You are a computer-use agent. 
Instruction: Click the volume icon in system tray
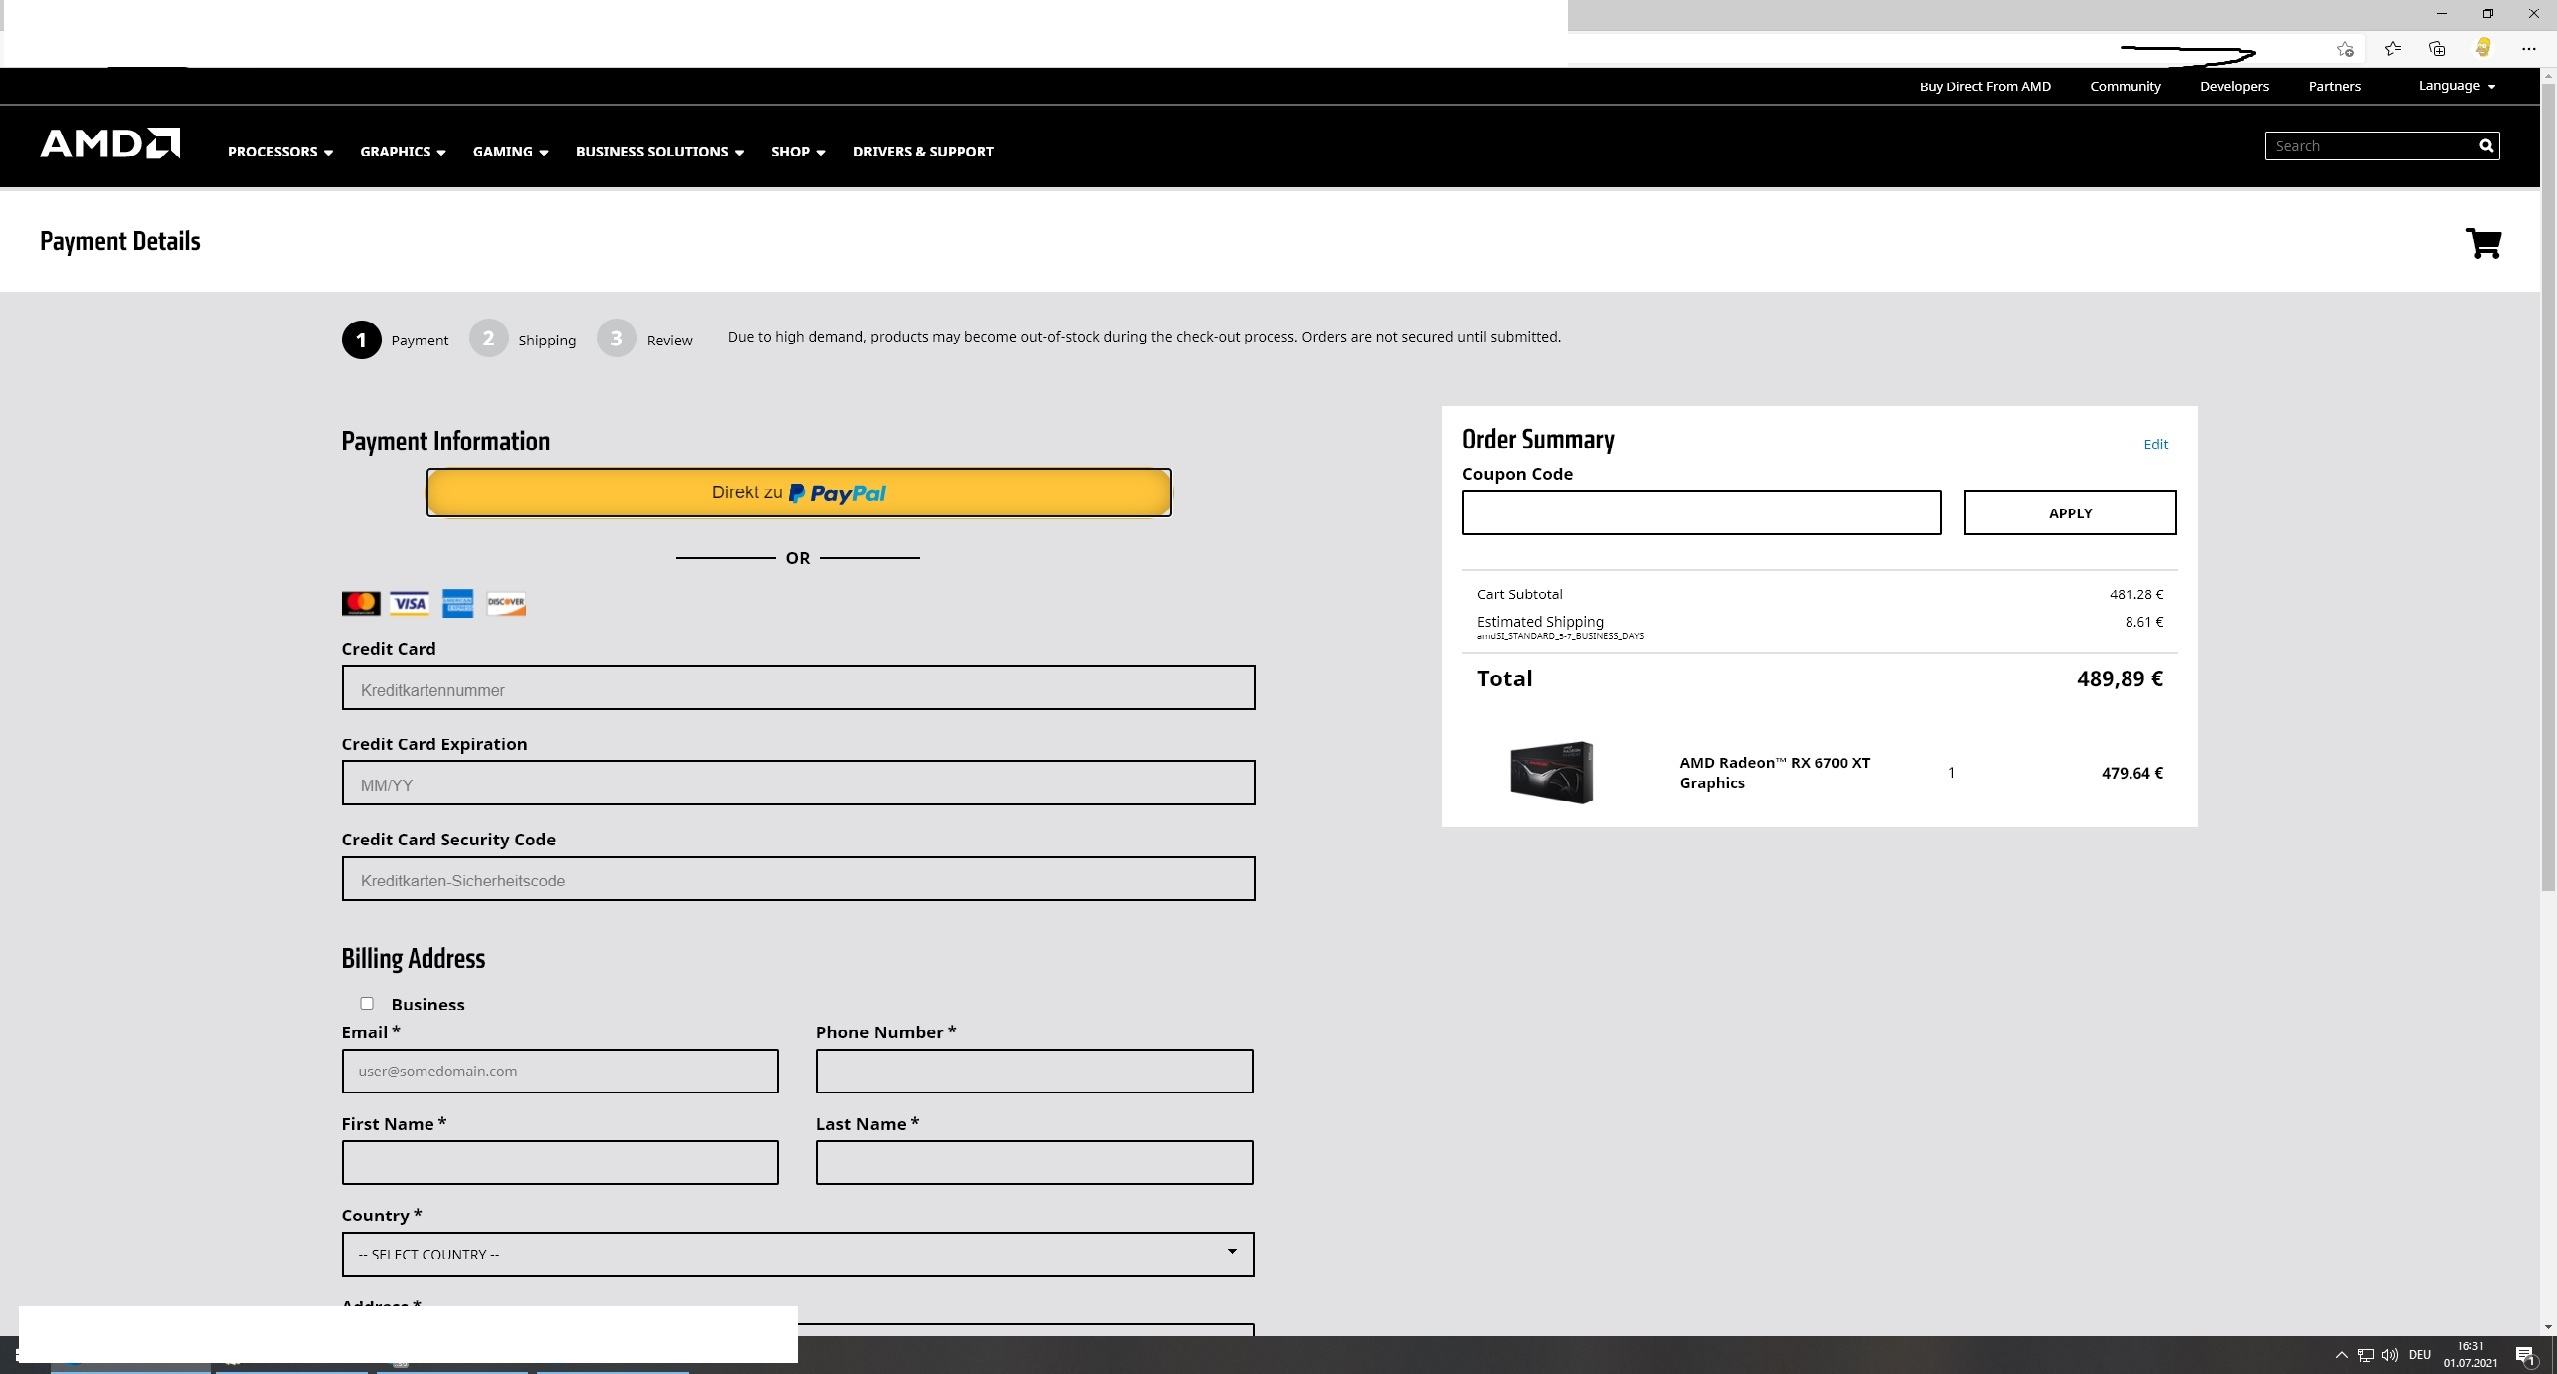tap(2389, 1355)
